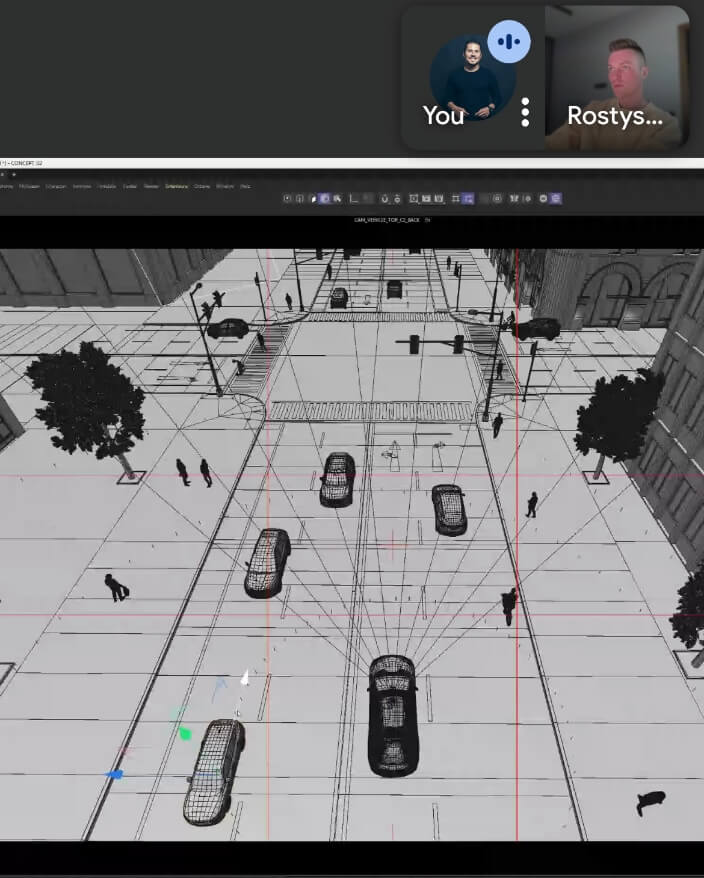Image resolution: width=704 pixels, height=878 pixels.
Task: Click the grid snap icon in the toolbar
Action: pos(455,199)
